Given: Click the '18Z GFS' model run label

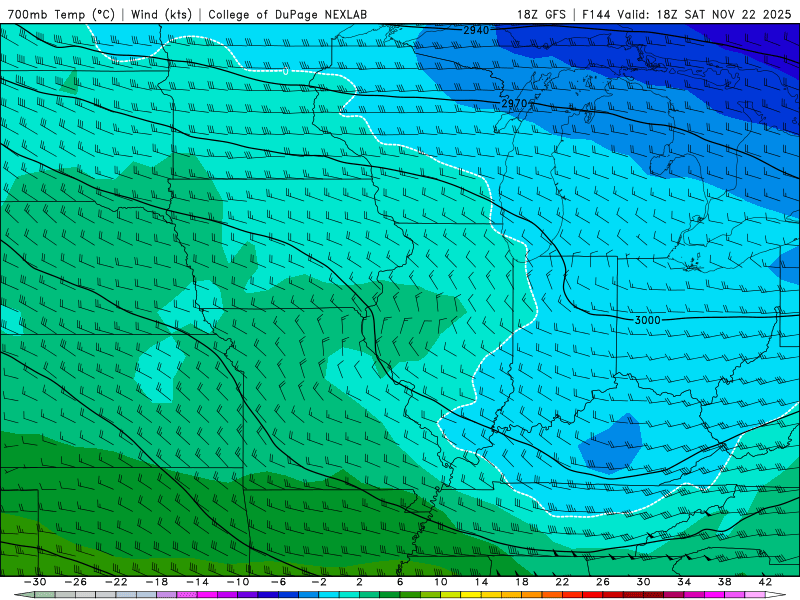Looking at the screenshot, I should pyautogui.click(x=541, y=14).
